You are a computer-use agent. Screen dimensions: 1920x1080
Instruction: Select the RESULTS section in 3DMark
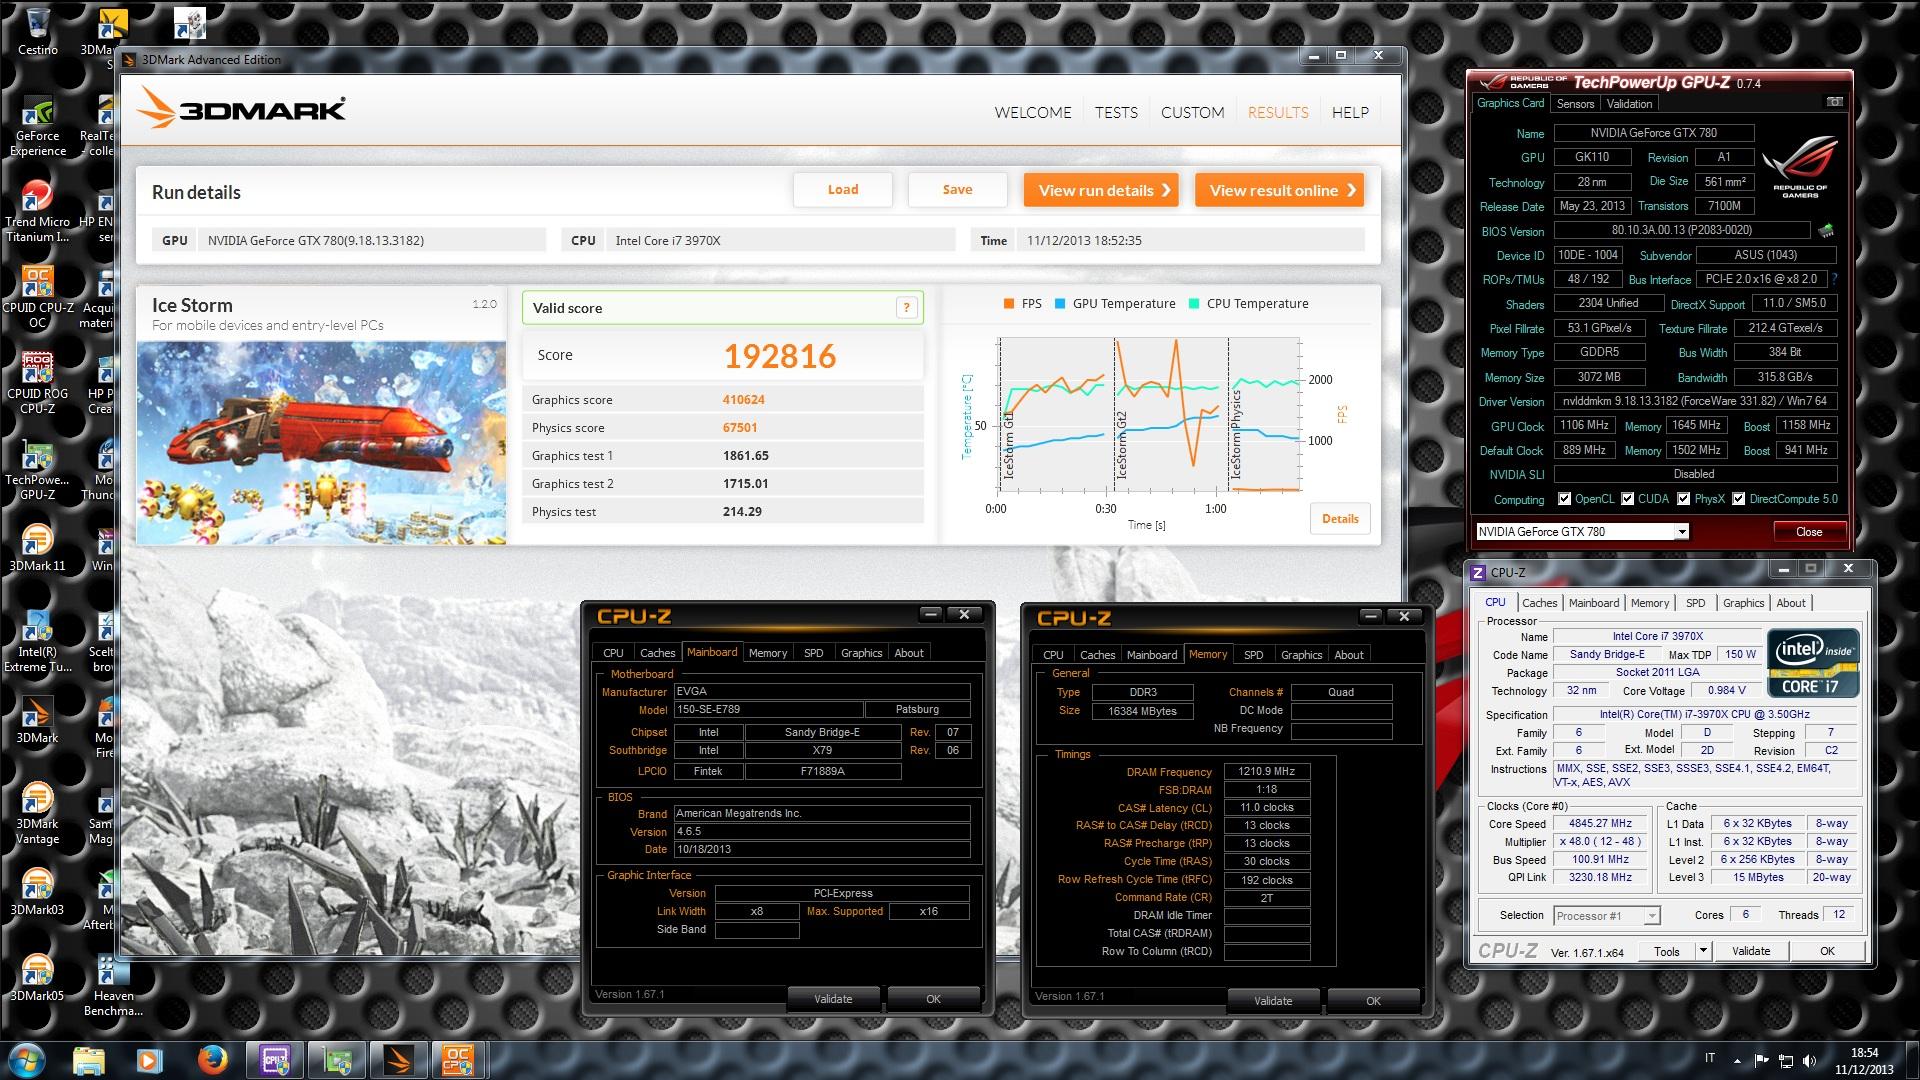1278,113
